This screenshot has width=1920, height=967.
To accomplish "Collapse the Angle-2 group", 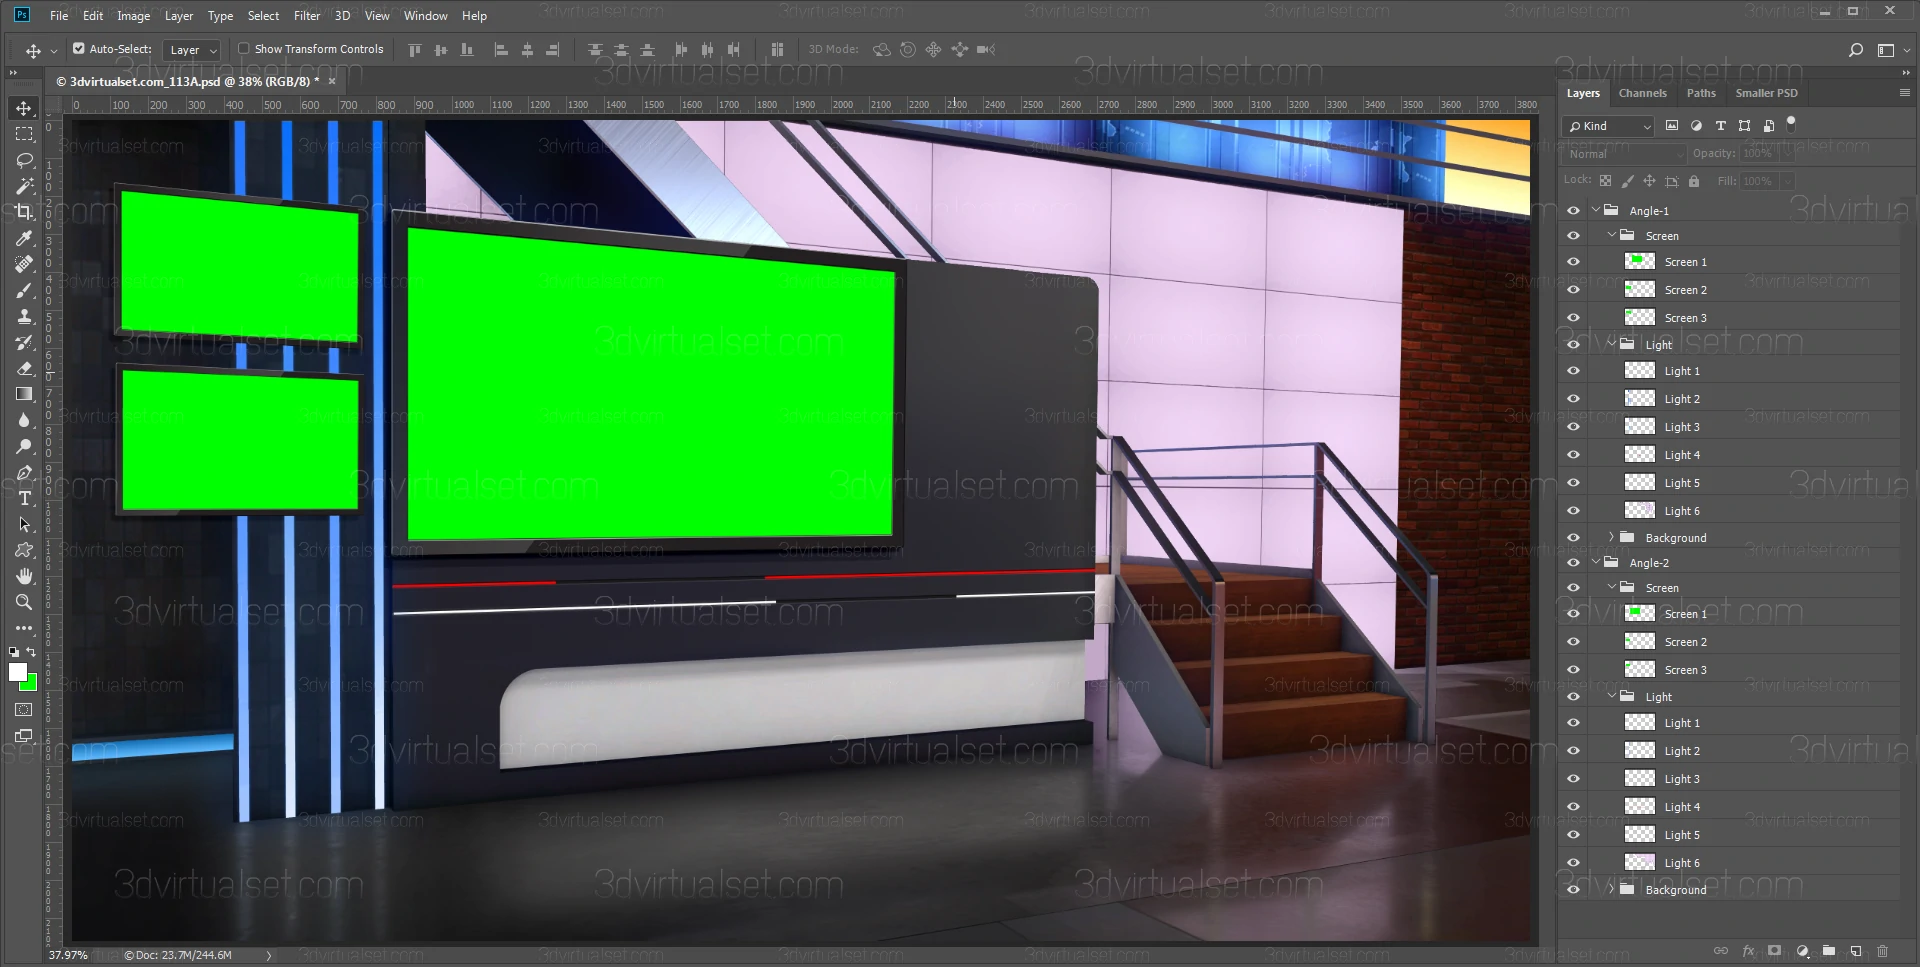I will (1596, 562).
